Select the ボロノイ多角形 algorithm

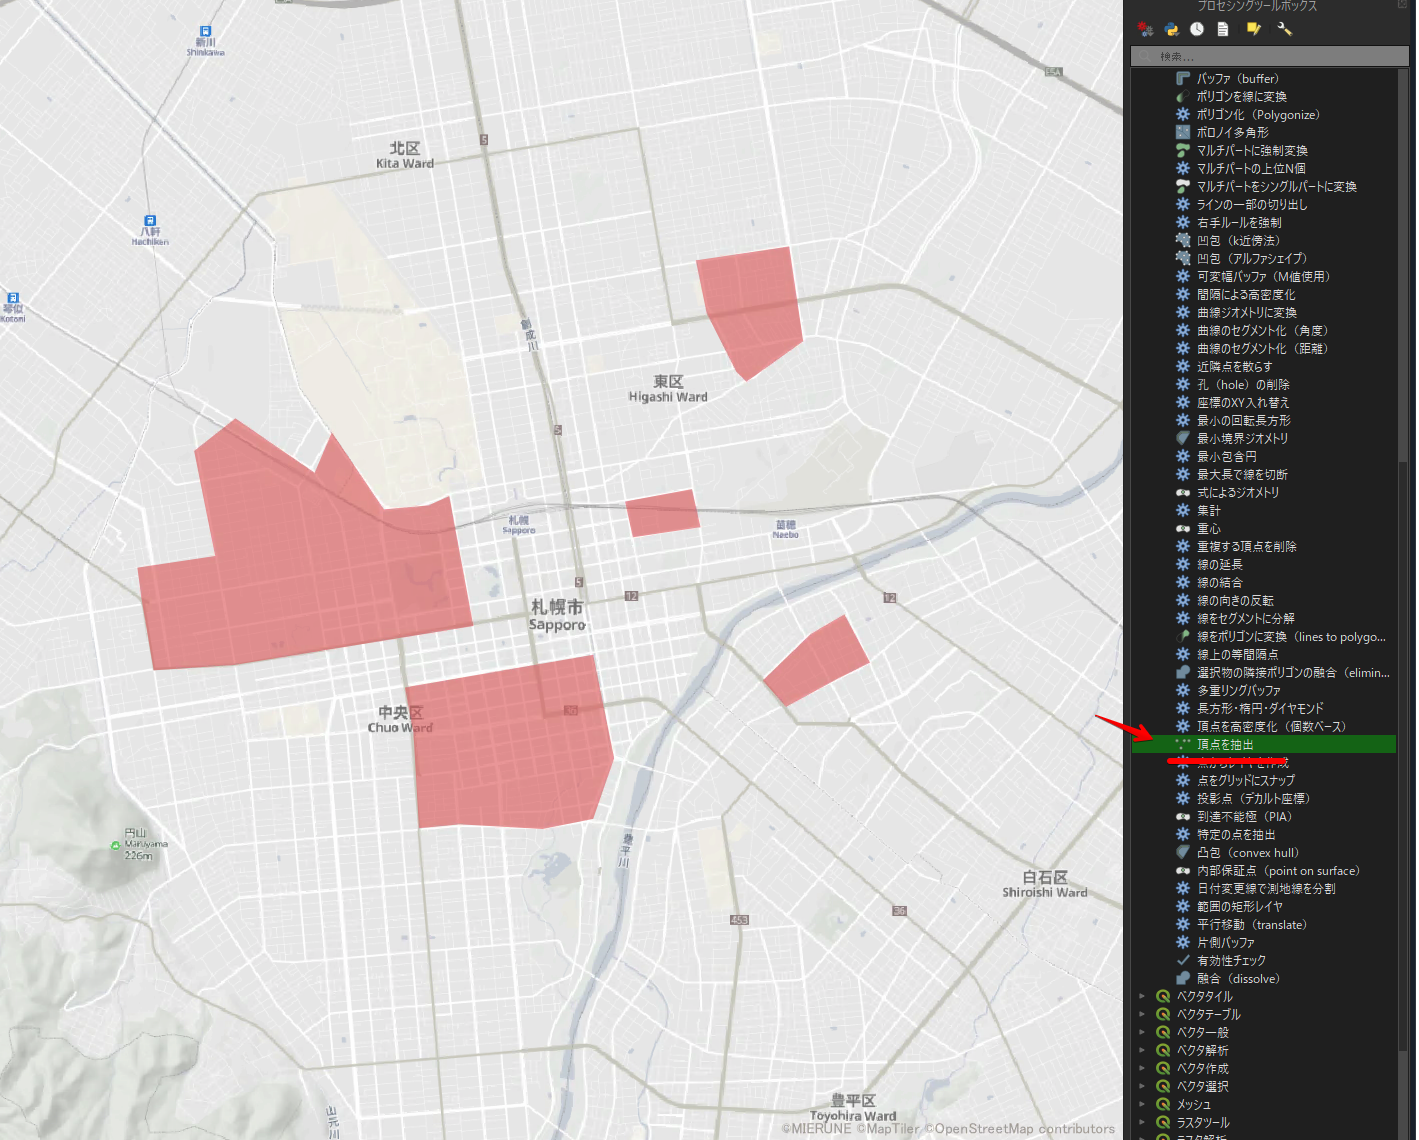[x=1233, y=133]
